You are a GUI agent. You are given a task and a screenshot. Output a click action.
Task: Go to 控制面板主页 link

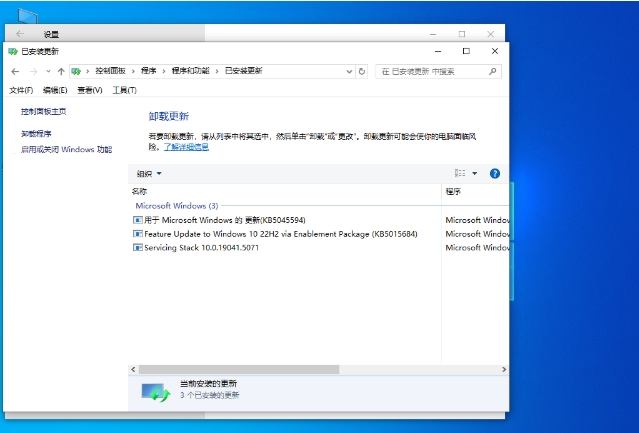coord(43,111)
